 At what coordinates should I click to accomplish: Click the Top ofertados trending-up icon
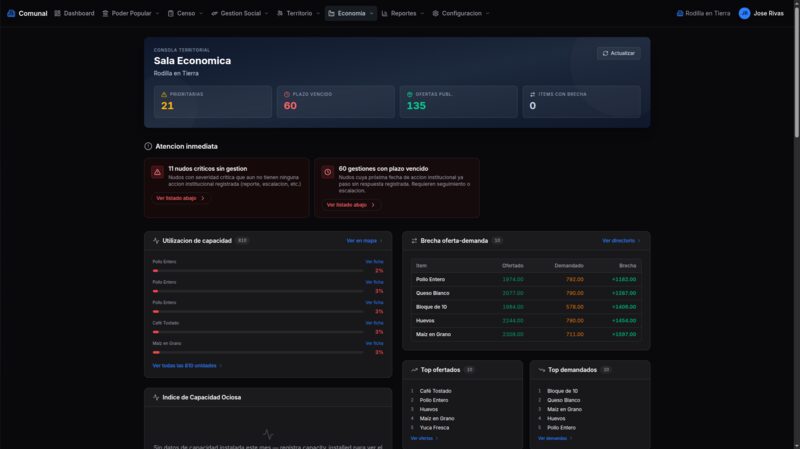click(414, 370)
